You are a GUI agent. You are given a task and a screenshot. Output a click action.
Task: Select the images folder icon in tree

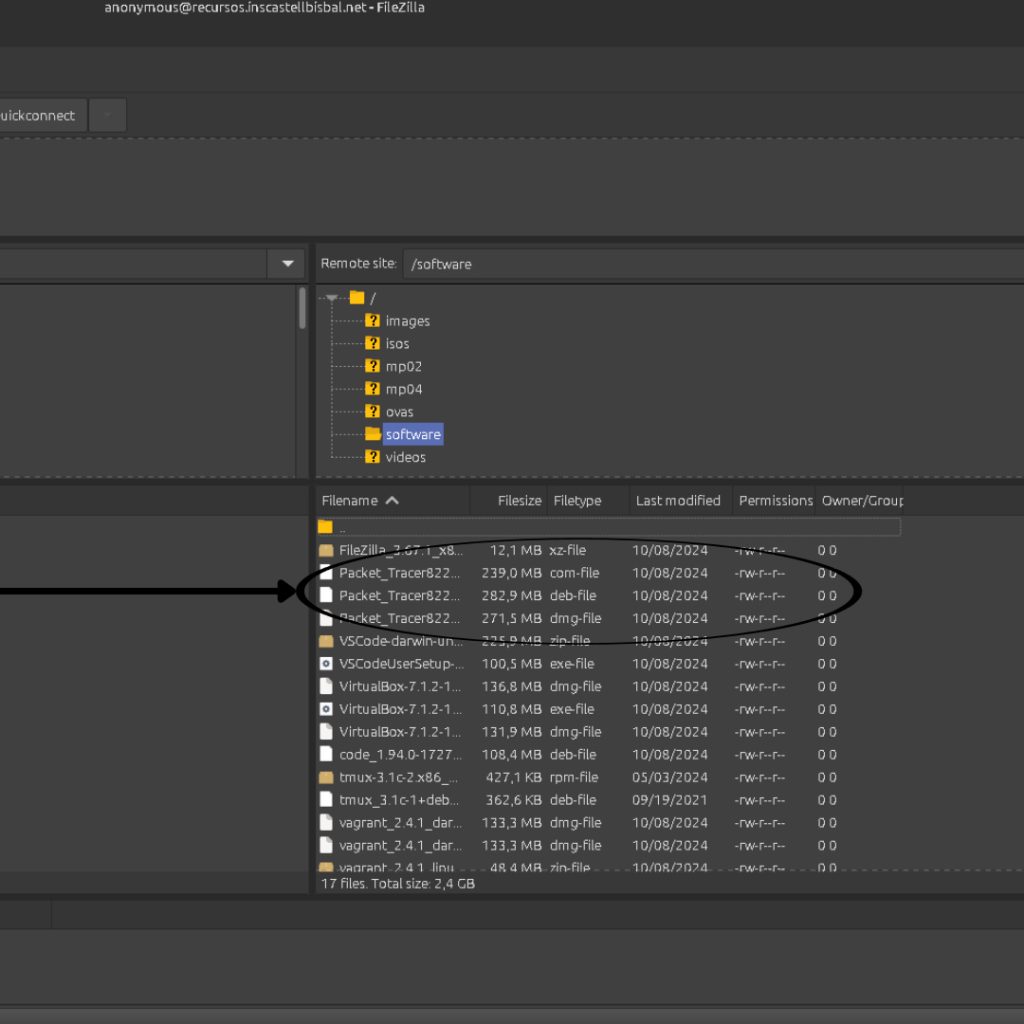372,321
